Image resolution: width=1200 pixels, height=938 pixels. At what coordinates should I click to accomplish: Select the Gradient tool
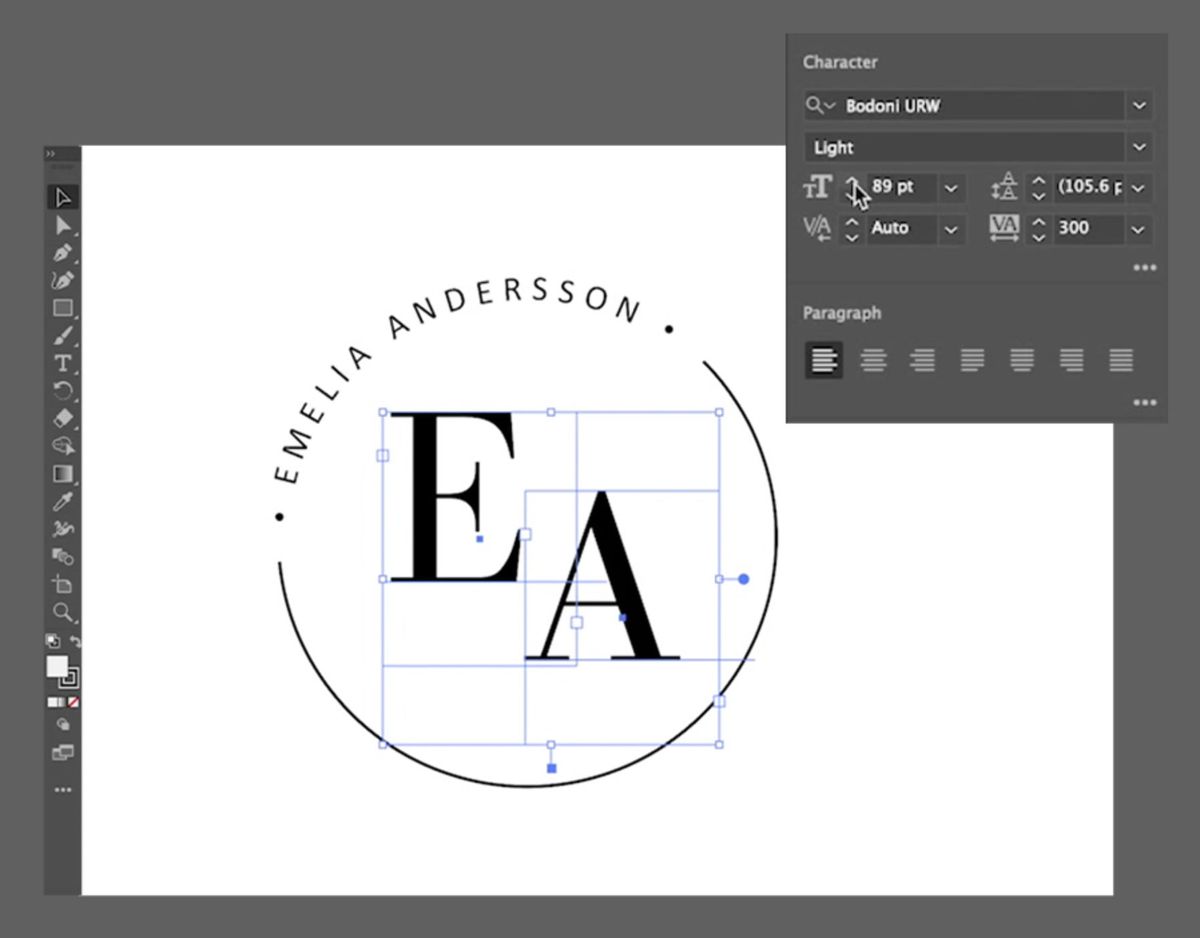[x=62, y=473]
